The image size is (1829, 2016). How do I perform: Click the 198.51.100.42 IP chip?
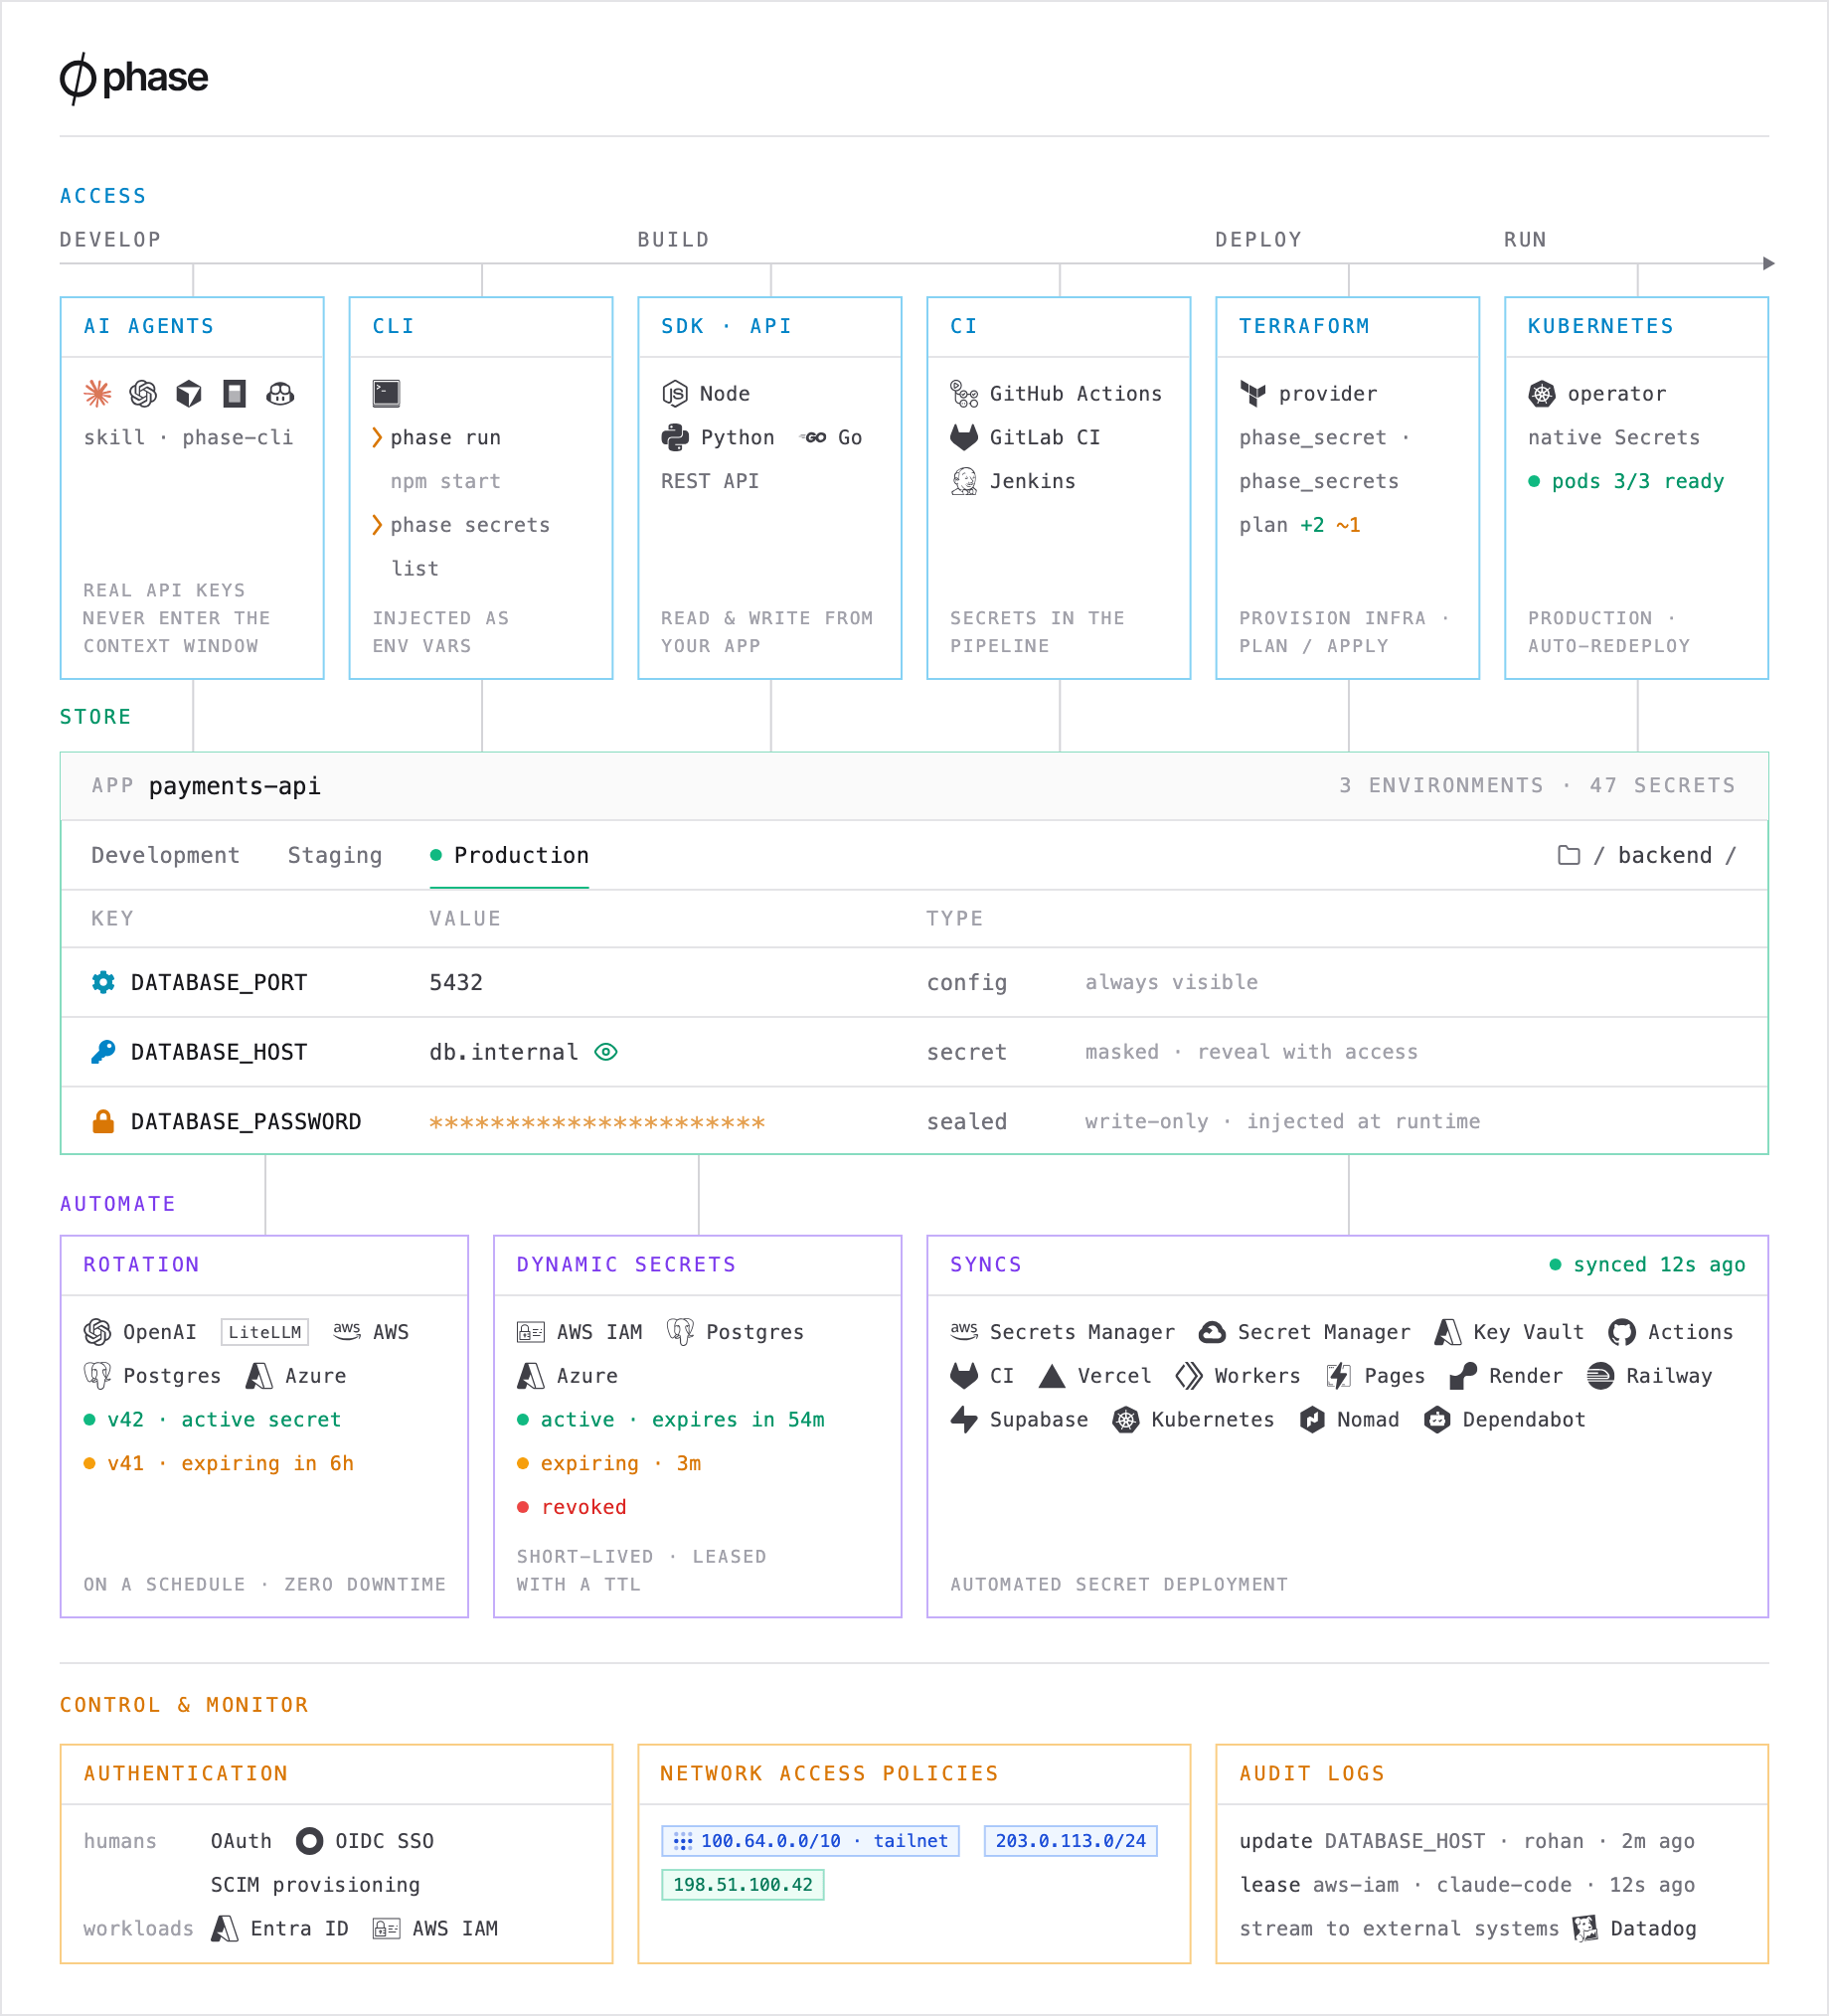coord(743,1885)
